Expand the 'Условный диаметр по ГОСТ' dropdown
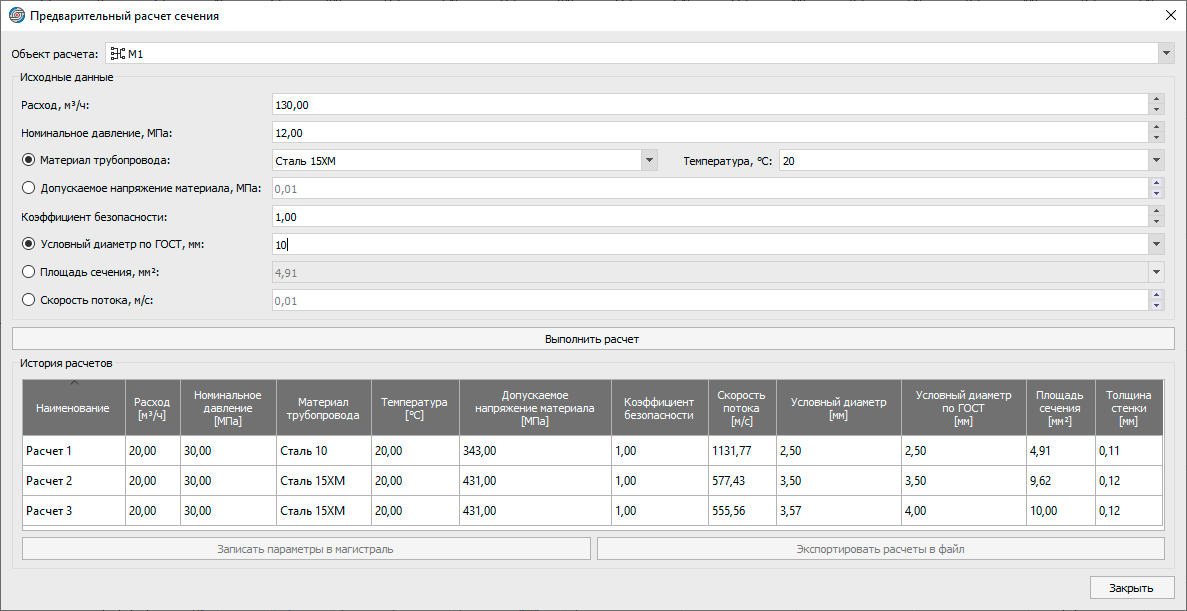The height and width of the screenshot is (611, 1187). coord(1156,244)
